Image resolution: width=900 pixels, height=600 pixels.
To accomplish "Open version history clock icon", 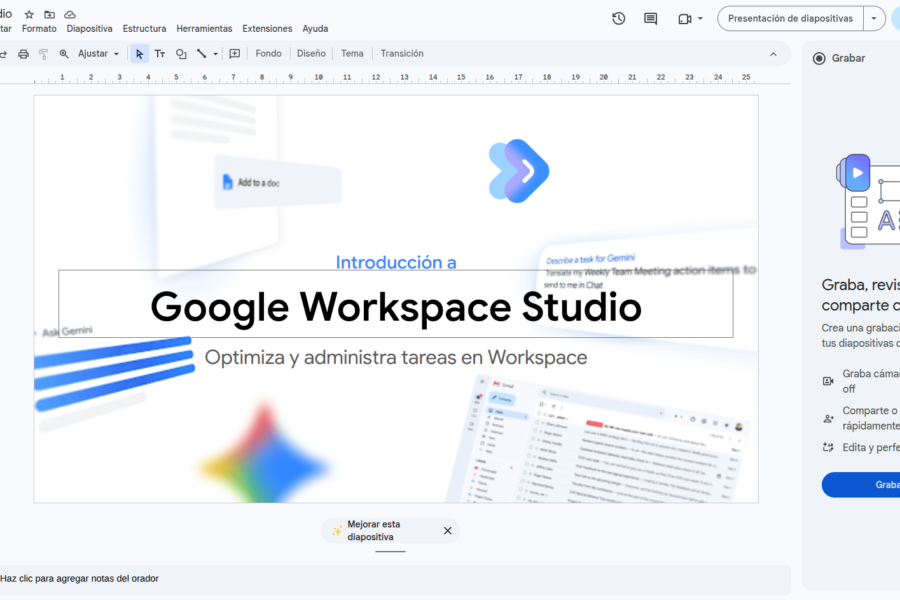I will pos(618,18).
